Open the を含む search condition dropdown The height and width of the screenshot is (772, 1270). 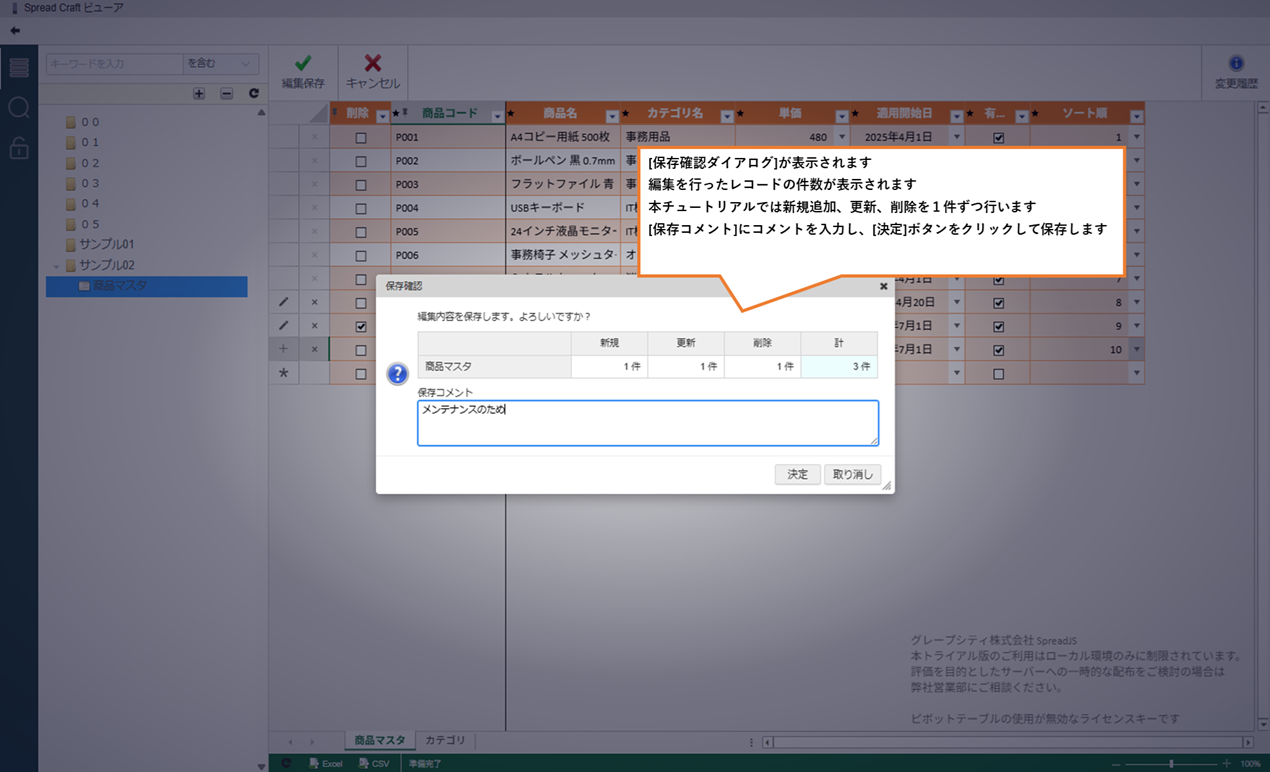221,64
